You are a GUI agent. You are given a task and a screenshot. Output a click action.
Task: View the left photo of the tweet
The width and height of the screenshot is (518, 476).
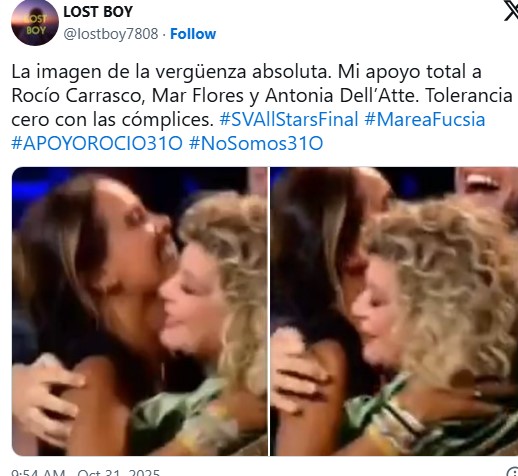[140, 311]
